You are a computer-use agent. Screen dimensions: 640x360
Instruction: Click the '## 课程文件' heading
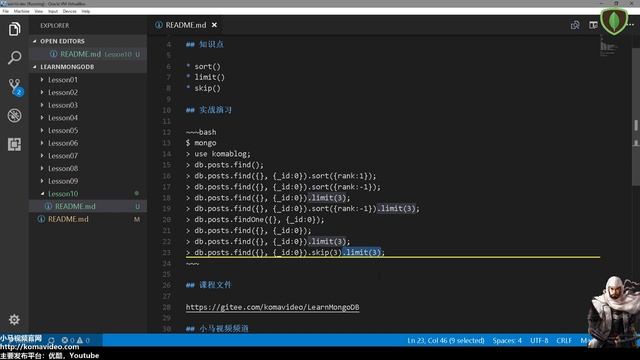(x=209, y=285)
